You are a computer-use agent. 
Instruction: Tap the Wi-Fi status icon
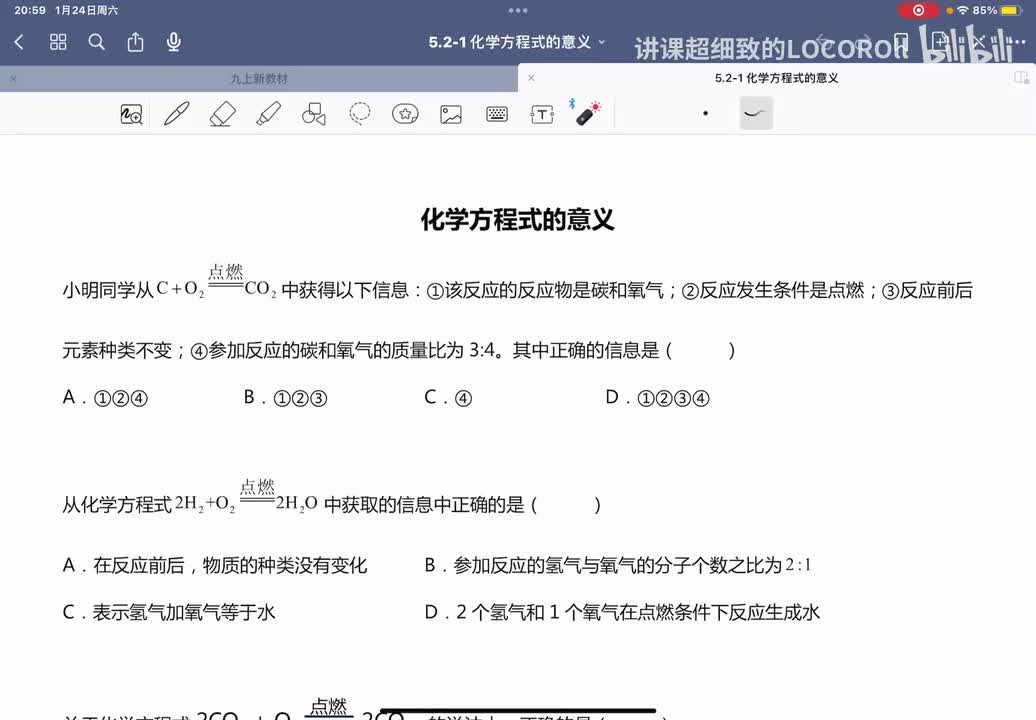963,11
